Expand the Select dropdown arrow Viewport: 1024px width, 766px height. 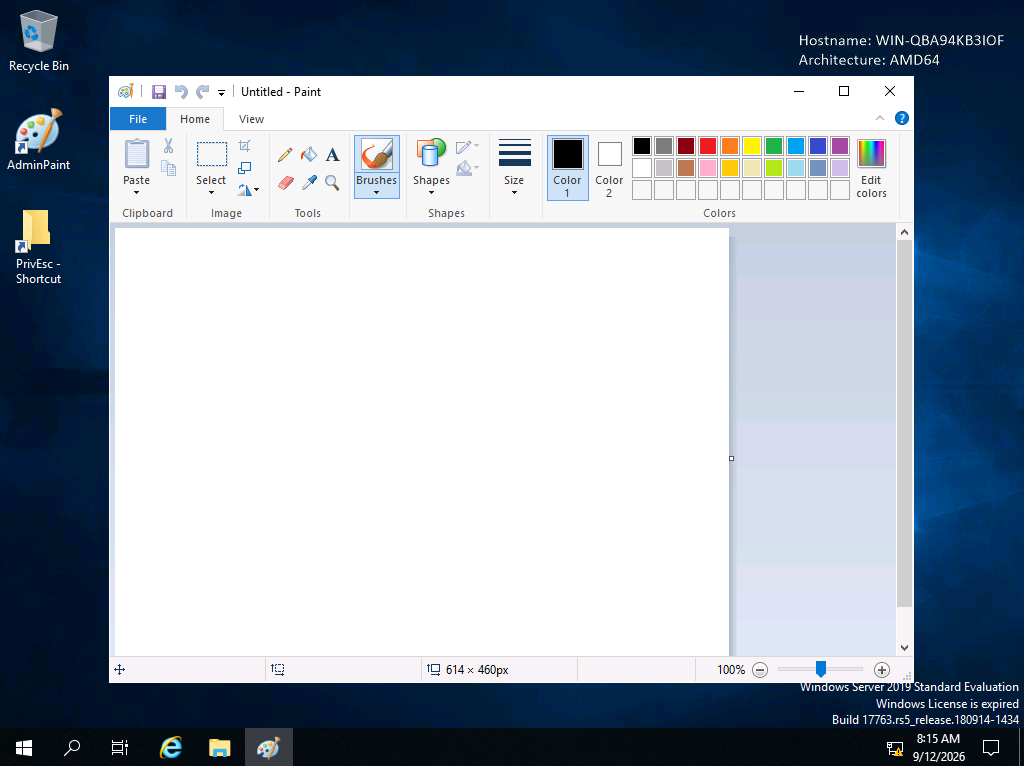211,193
